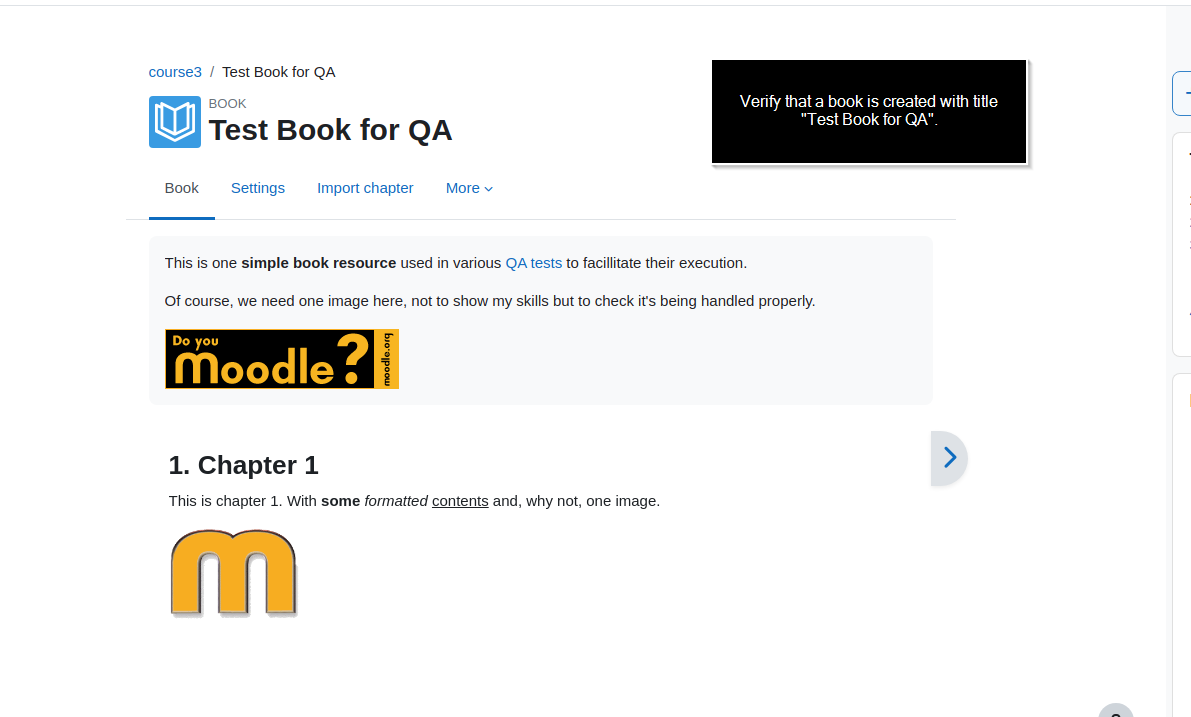Click the black verification tooltip box

(x=869, y=111)
